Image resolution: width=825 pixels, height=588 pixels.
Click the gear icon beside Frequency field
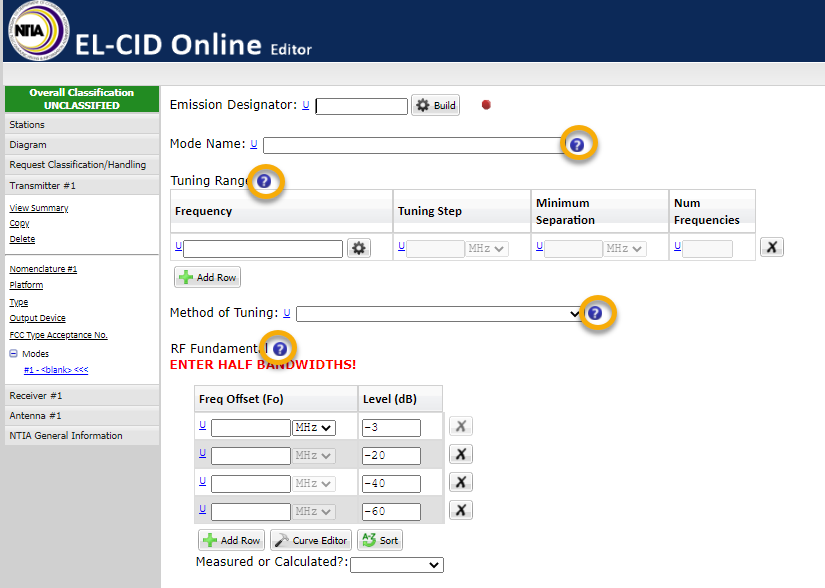359,248
